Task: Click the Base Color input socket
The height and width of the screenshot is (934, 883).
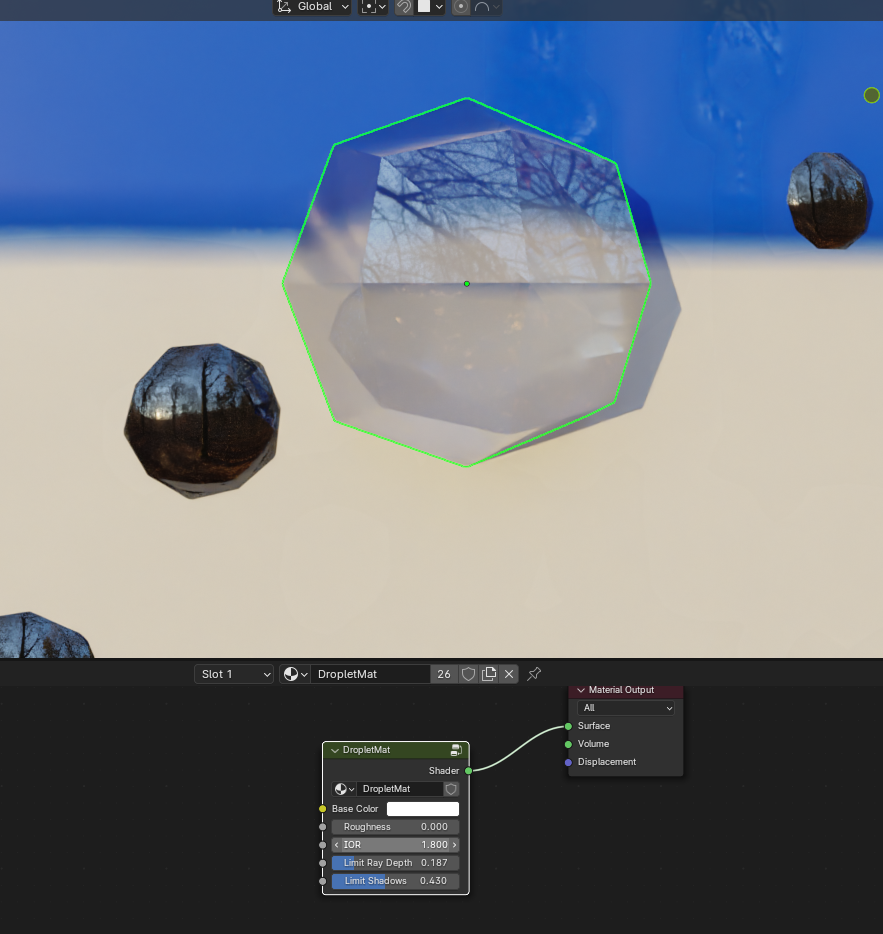Action: (322, 809)
